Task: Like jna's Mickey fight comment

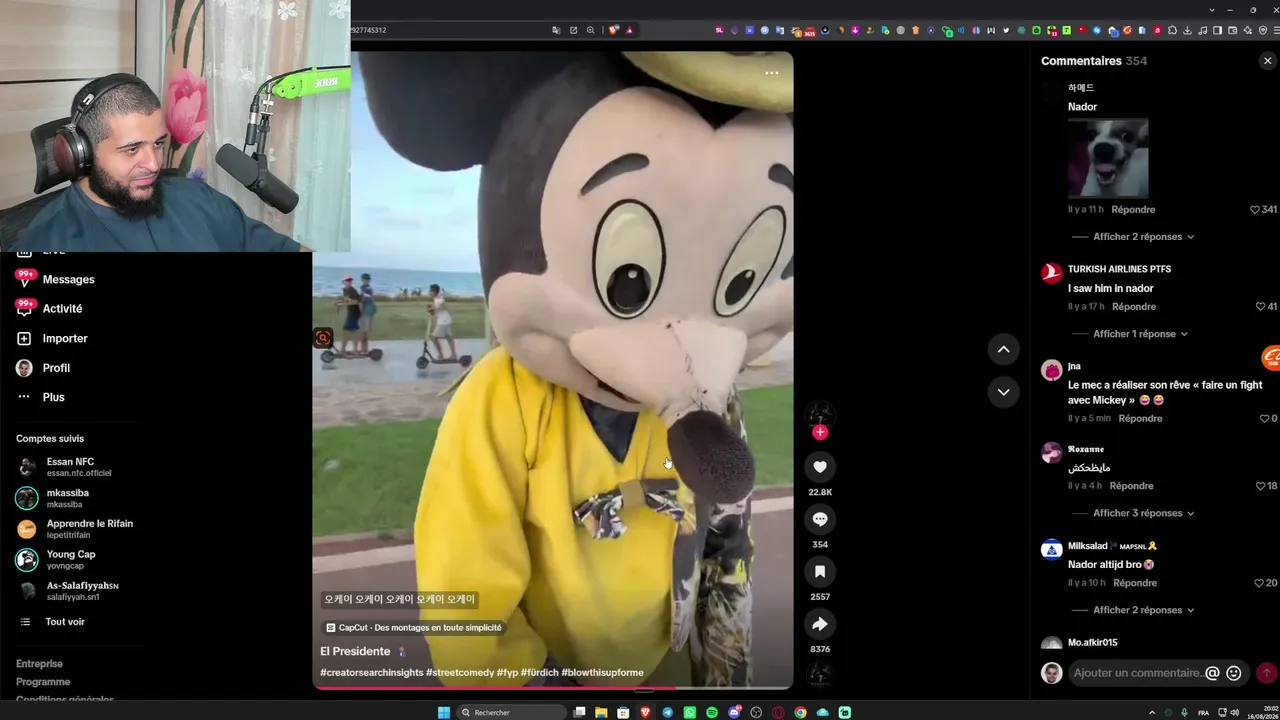Action: (1264, 419)
